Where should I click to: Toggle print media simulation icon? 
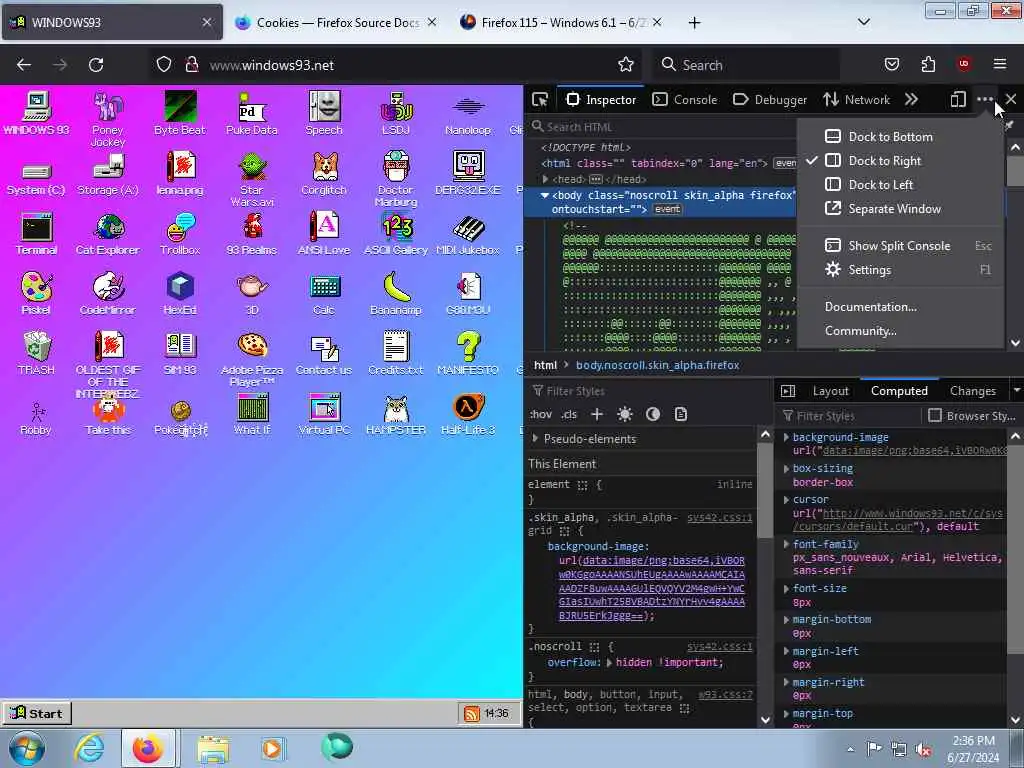[680, 414]
